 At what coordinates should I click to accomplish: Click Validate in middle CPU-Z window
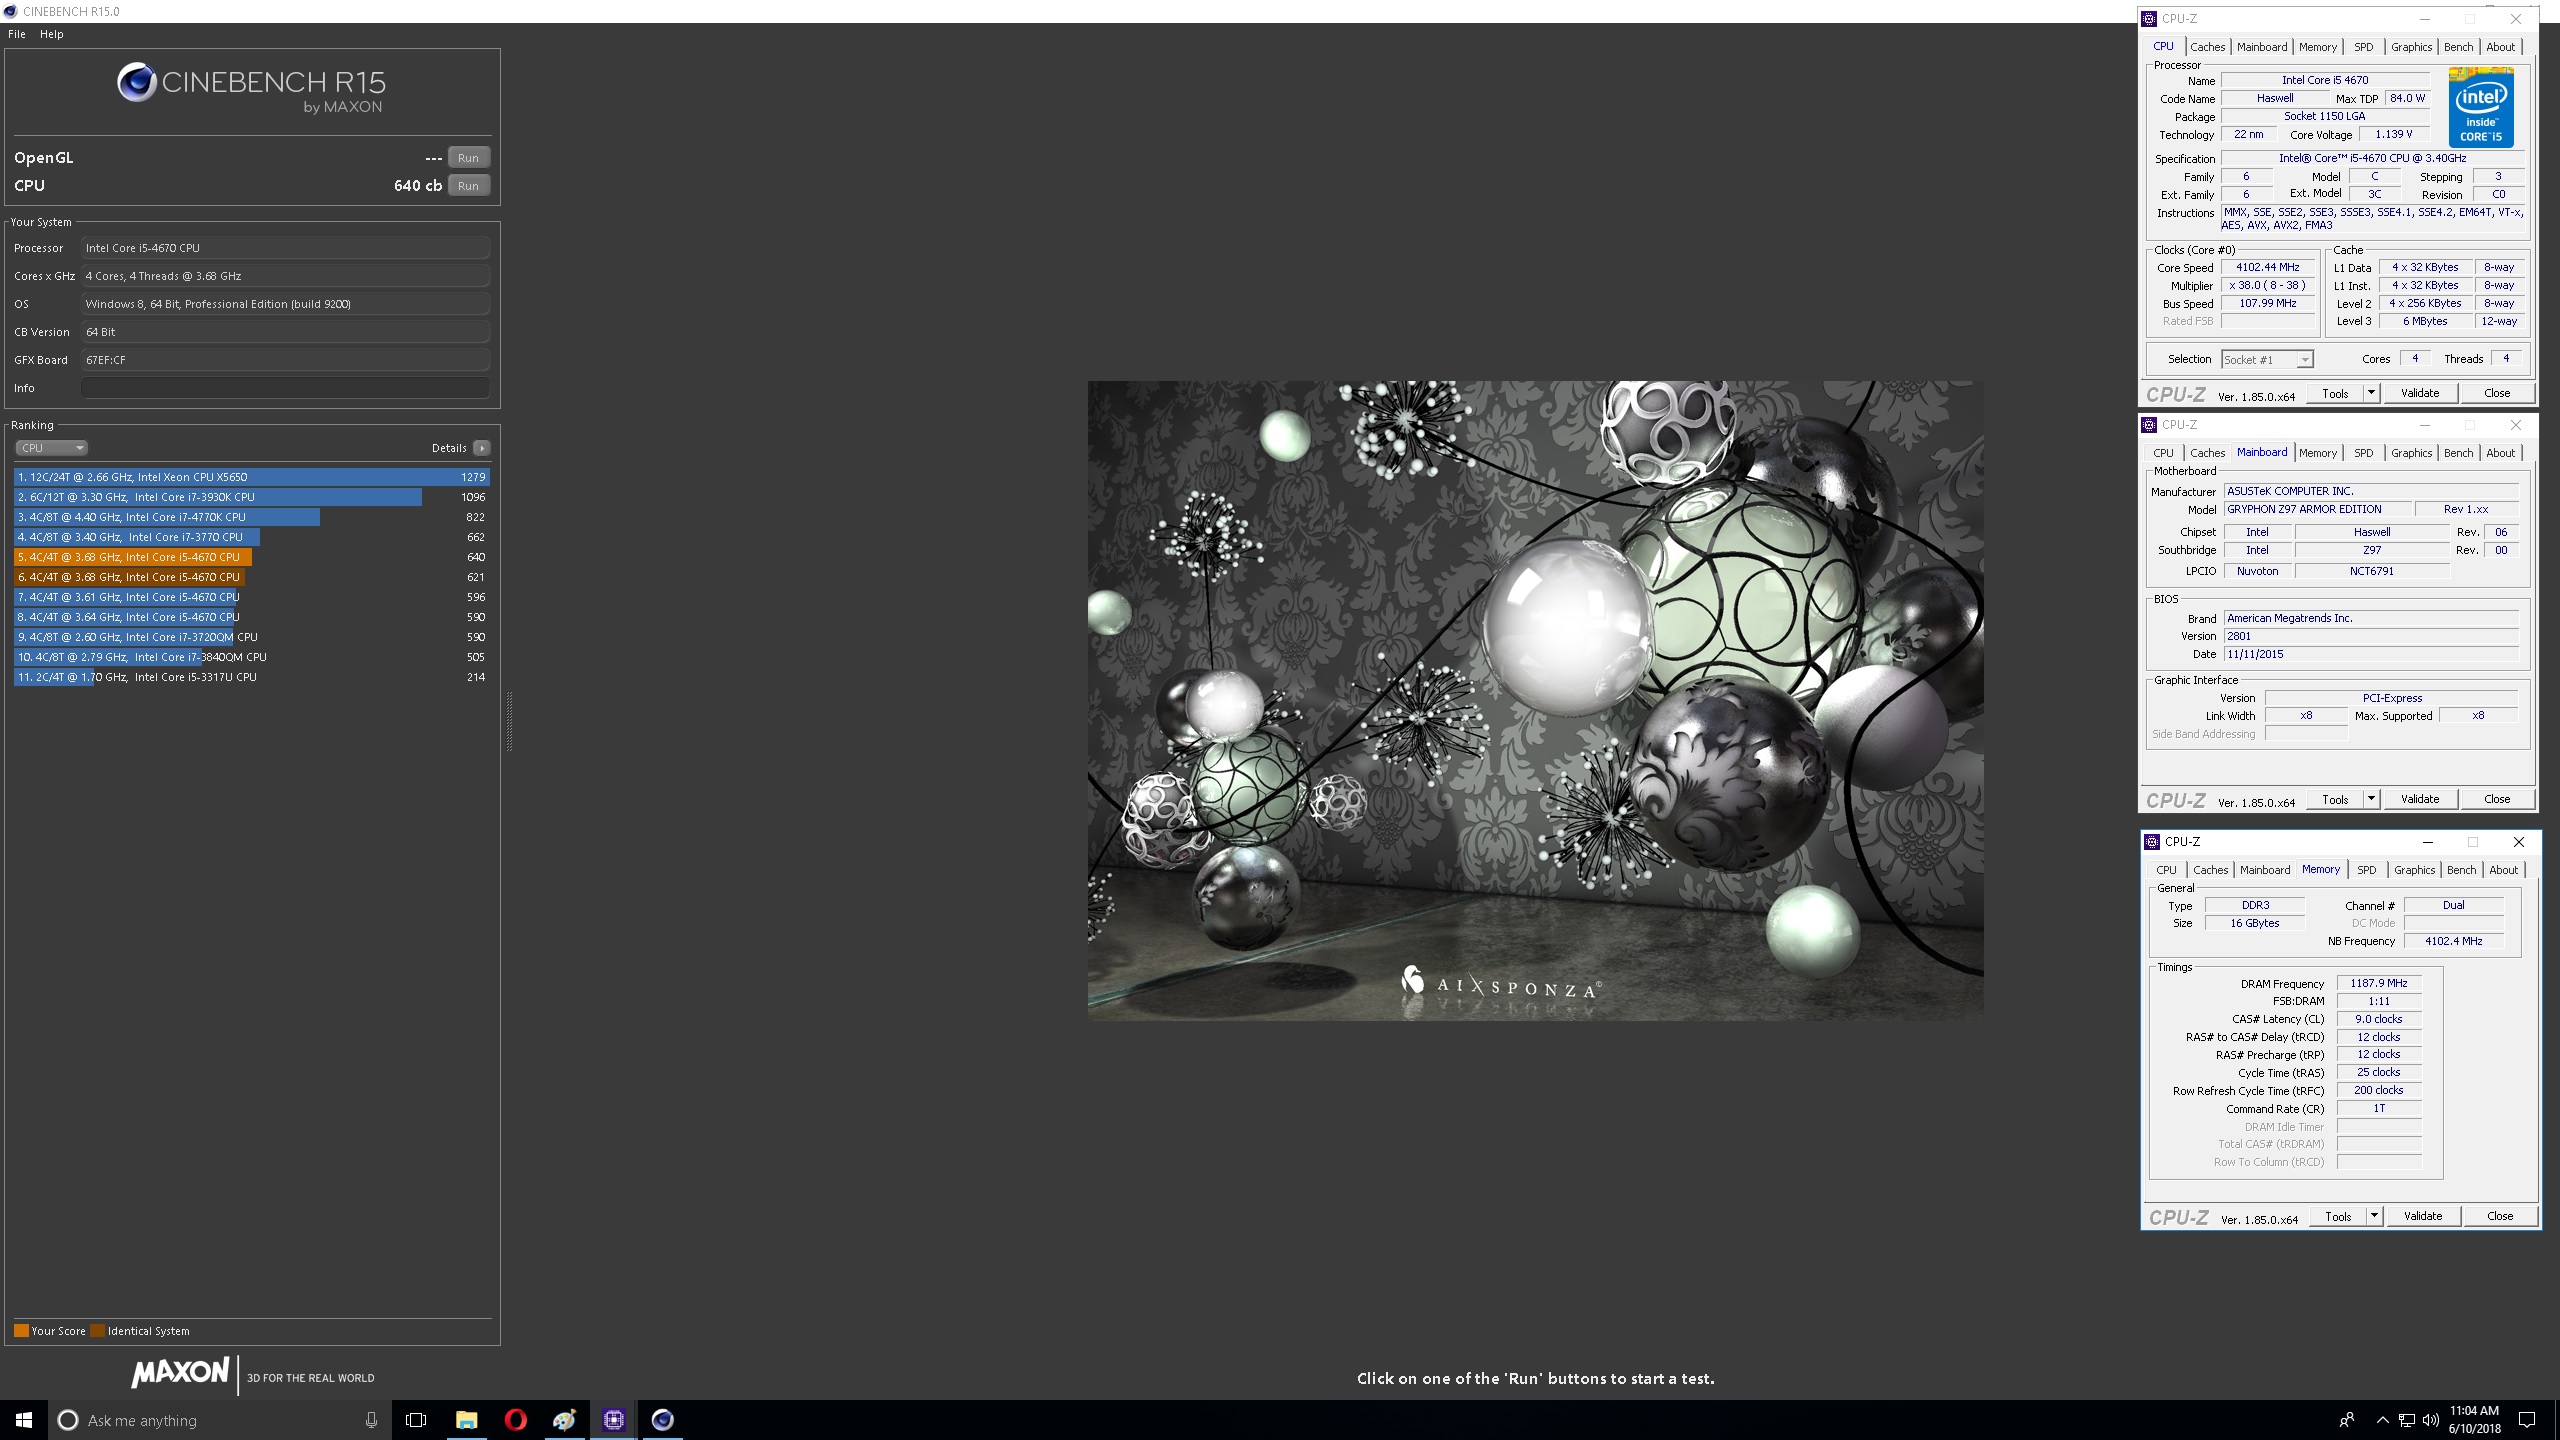coord(2420,799)
